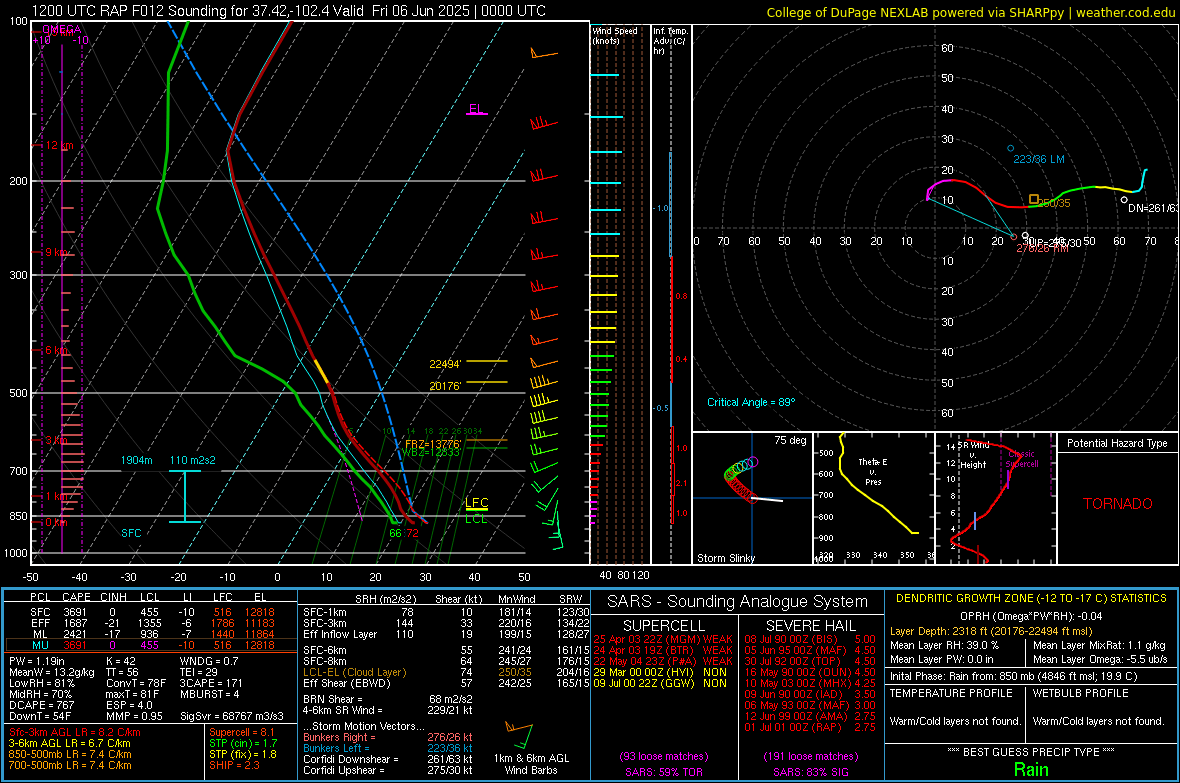Click the Critical Angle = 89° text
Viewport: 1180px width, 783px height.
751,402
